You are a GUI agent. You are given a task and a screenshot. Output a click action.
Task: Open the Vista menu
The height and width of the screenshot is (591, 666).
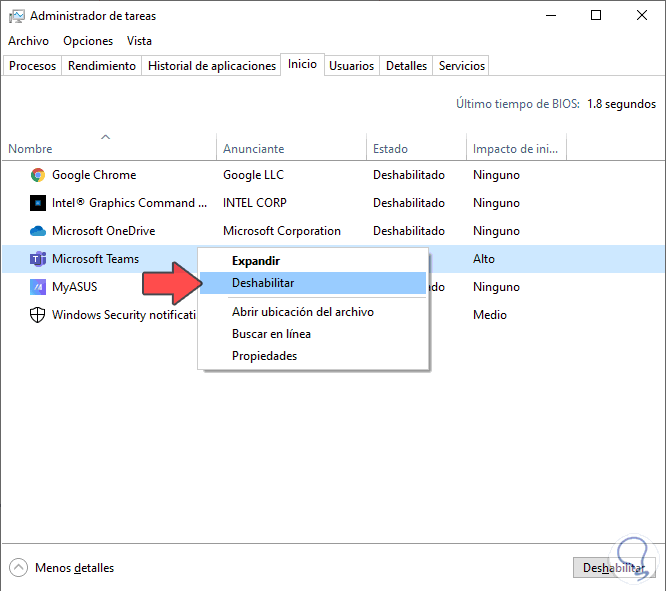point(139,41)
